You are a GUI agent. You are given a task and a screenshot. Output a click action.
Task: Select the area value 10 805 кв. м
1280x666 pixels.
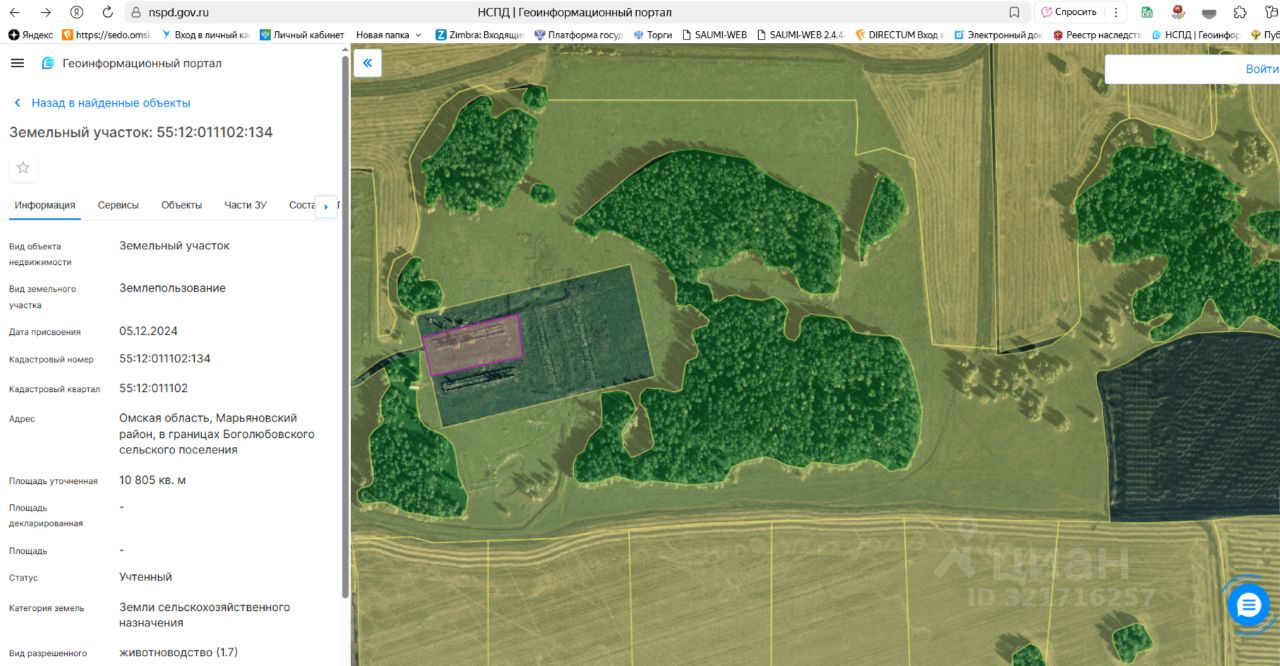[152, 480]
